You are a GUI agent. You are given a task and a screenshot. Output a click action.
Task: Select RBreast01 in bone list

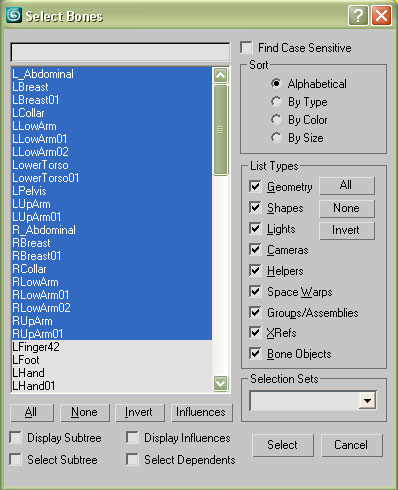tap(112, 256)
